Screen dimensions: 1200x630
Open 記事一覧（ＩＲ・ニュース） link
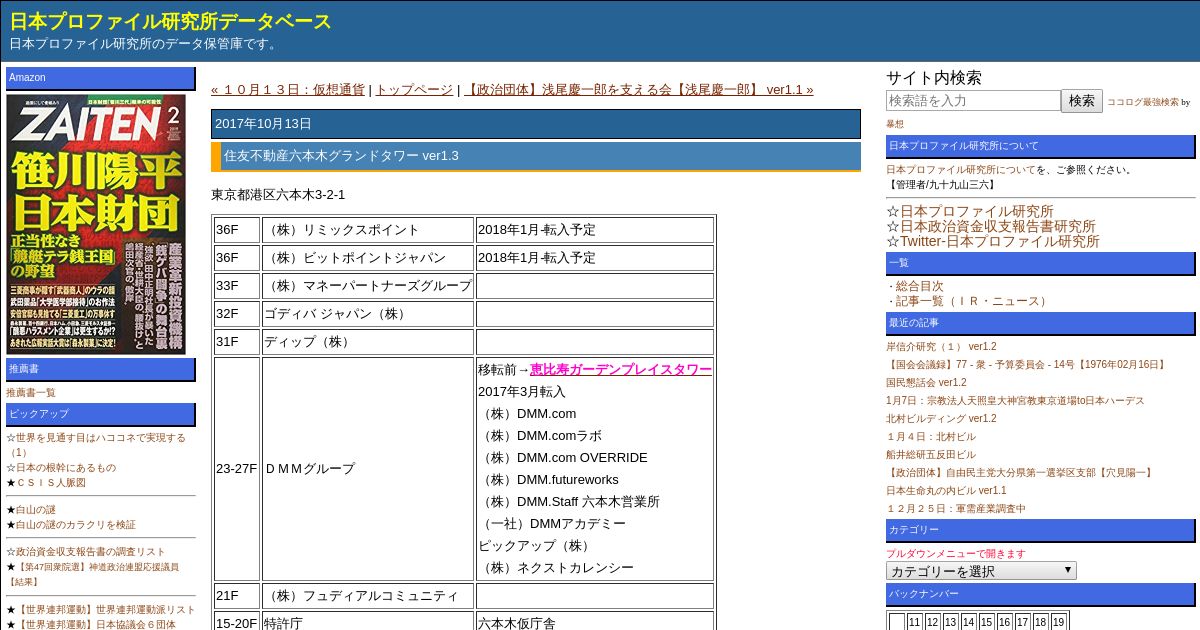coord(973,301)
